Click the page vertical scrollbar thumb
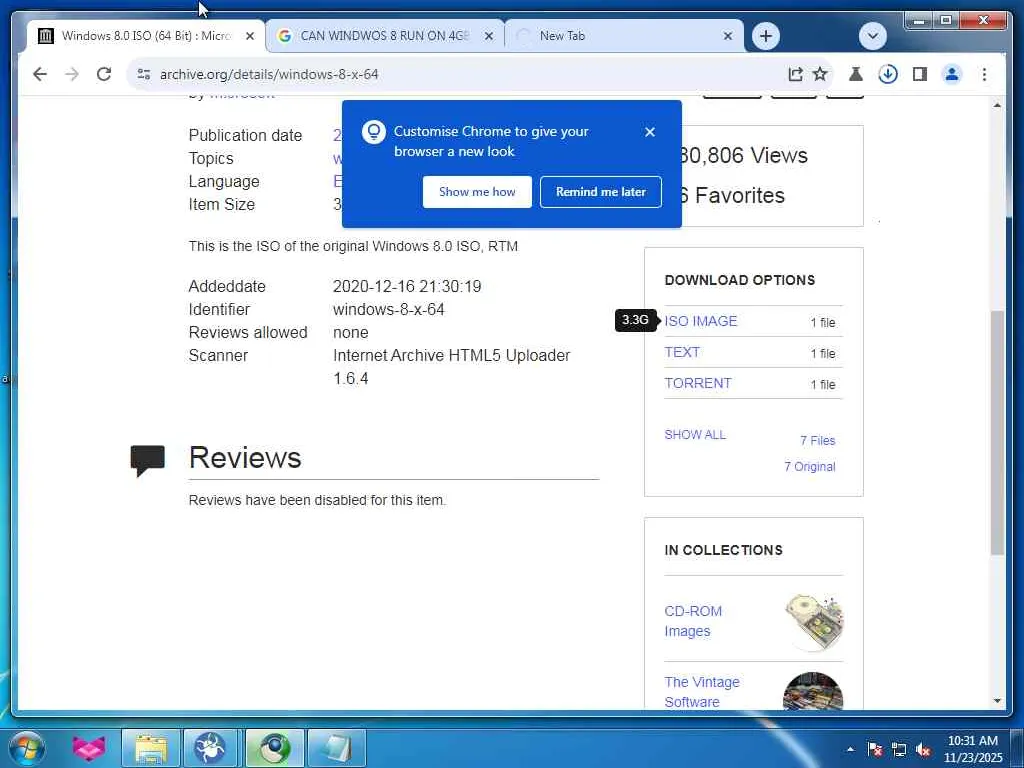 [997, 433]
